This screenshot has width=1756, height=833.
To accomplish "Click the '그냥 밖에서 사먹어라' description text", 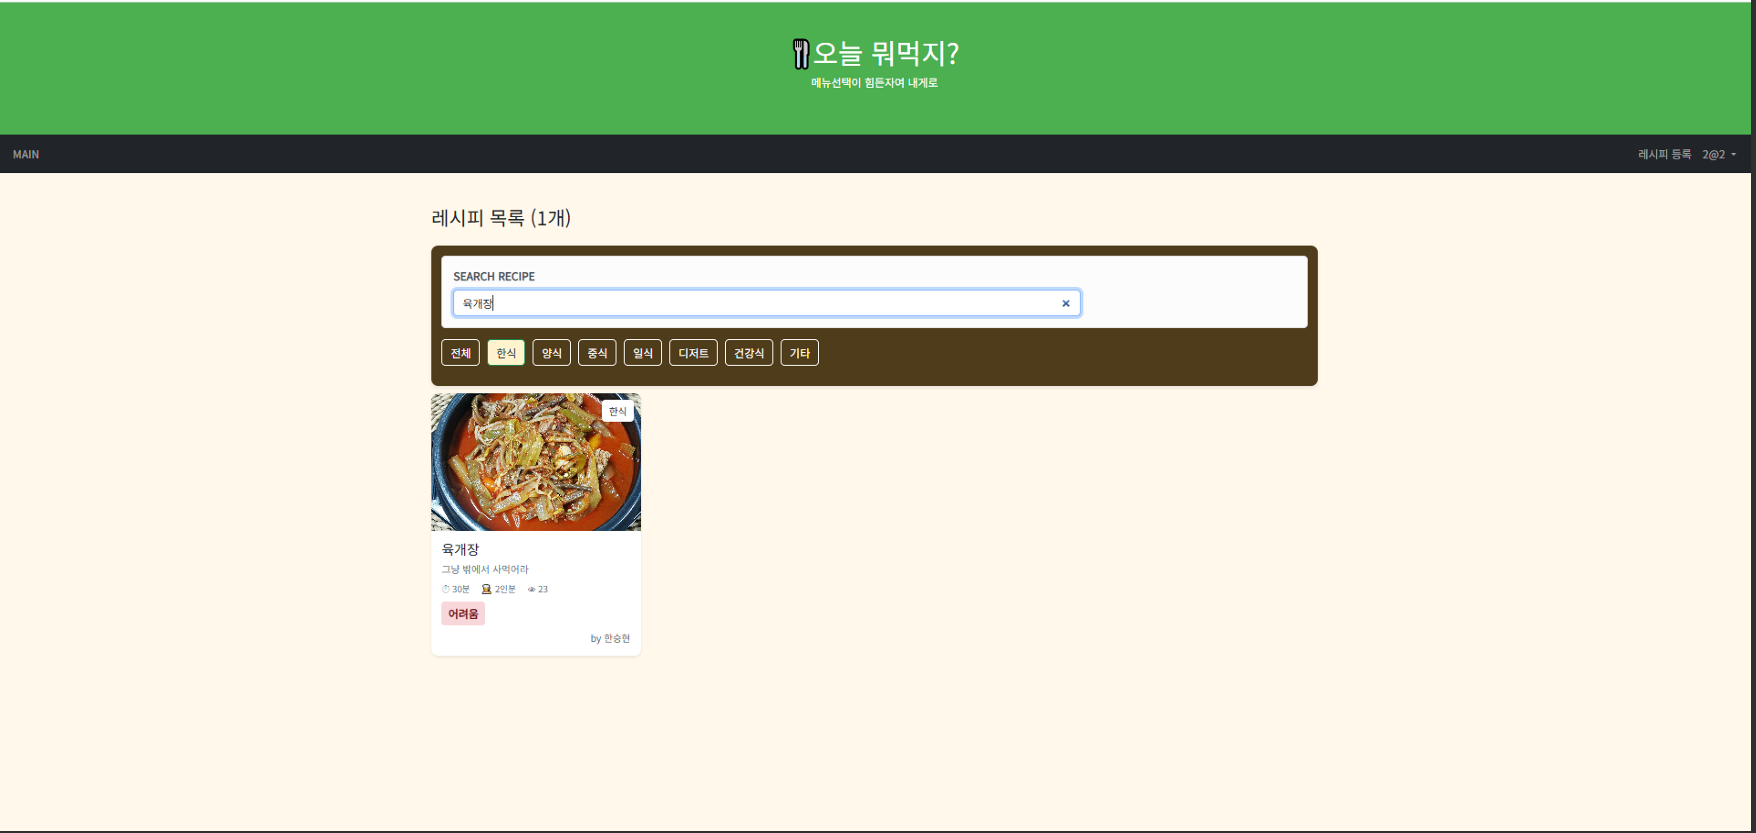I will (485, 570).
